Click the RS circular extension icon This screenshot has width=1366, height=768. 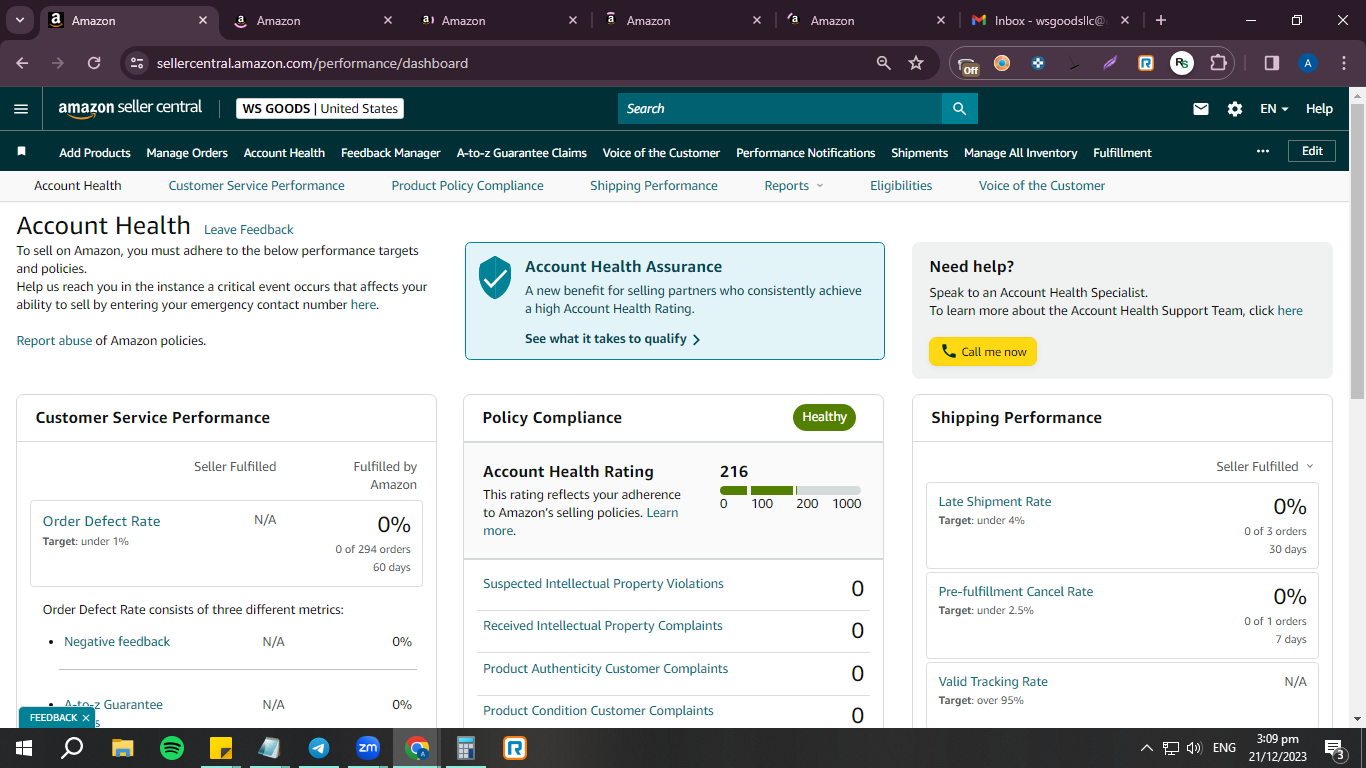coord(1182,63)
